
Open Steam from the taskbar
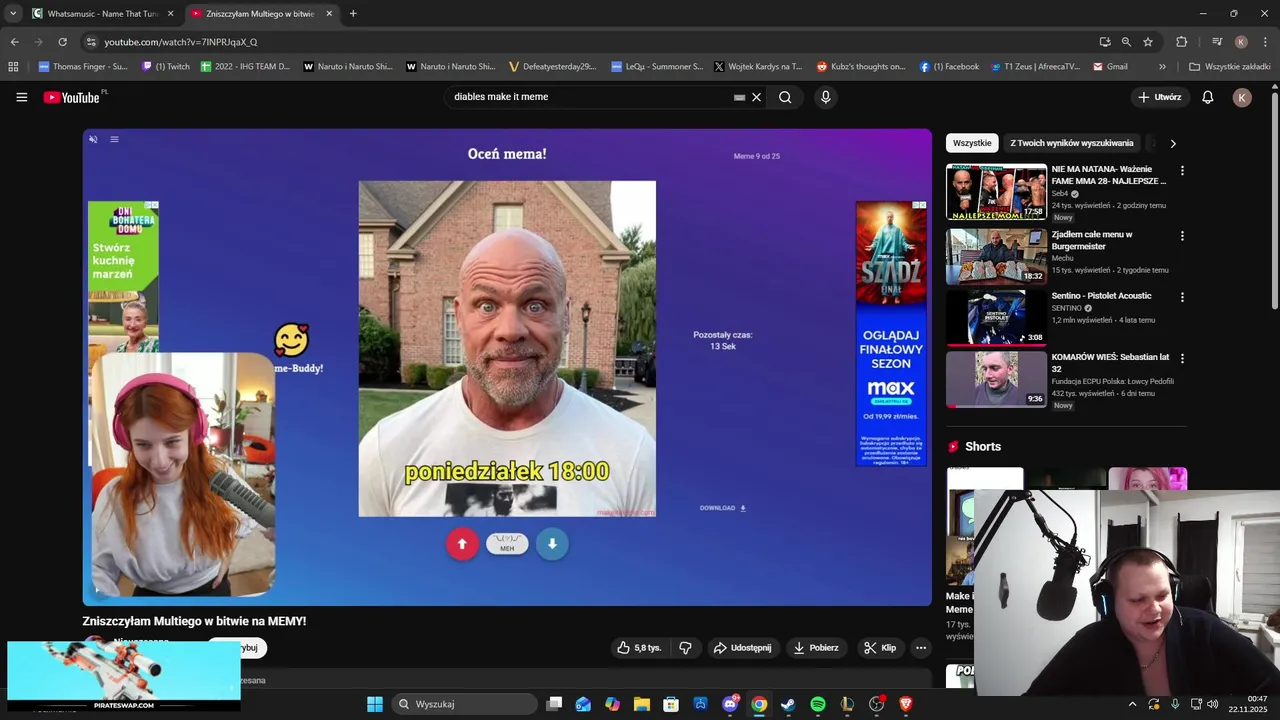coord(788,704)
